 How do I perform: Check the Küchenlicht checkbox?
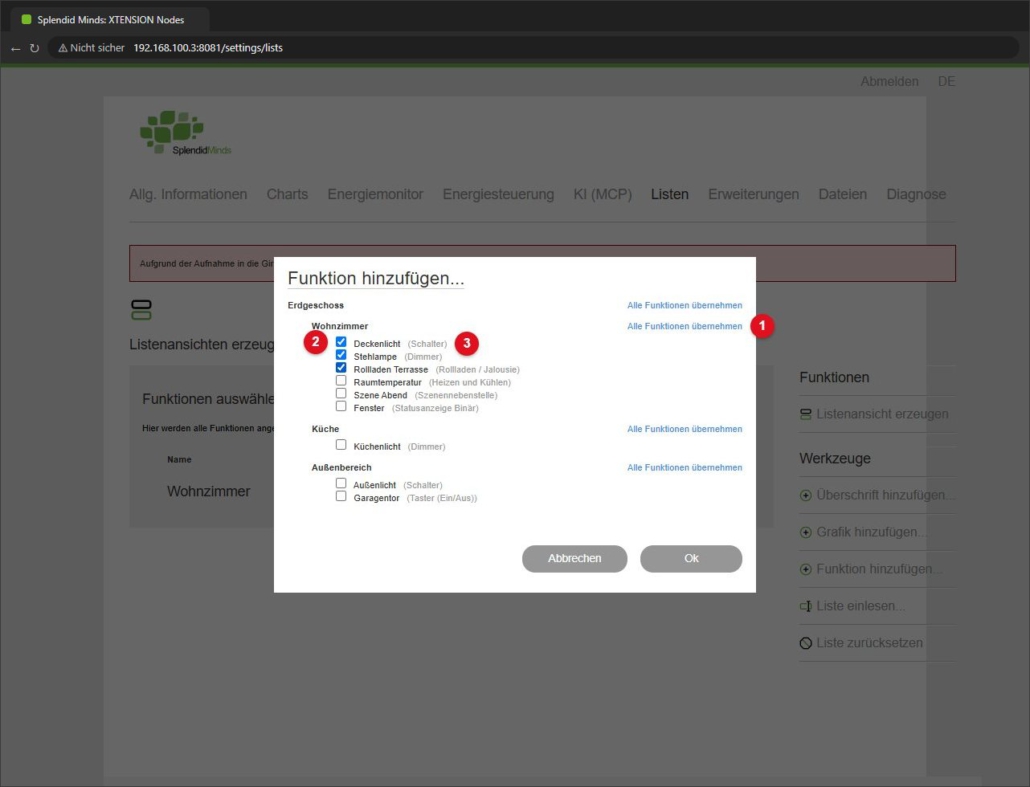coord(341,445)
